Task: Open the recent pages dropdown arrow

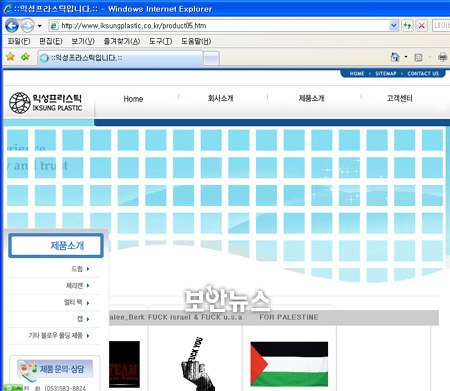Action: click(x=40, y=26)
